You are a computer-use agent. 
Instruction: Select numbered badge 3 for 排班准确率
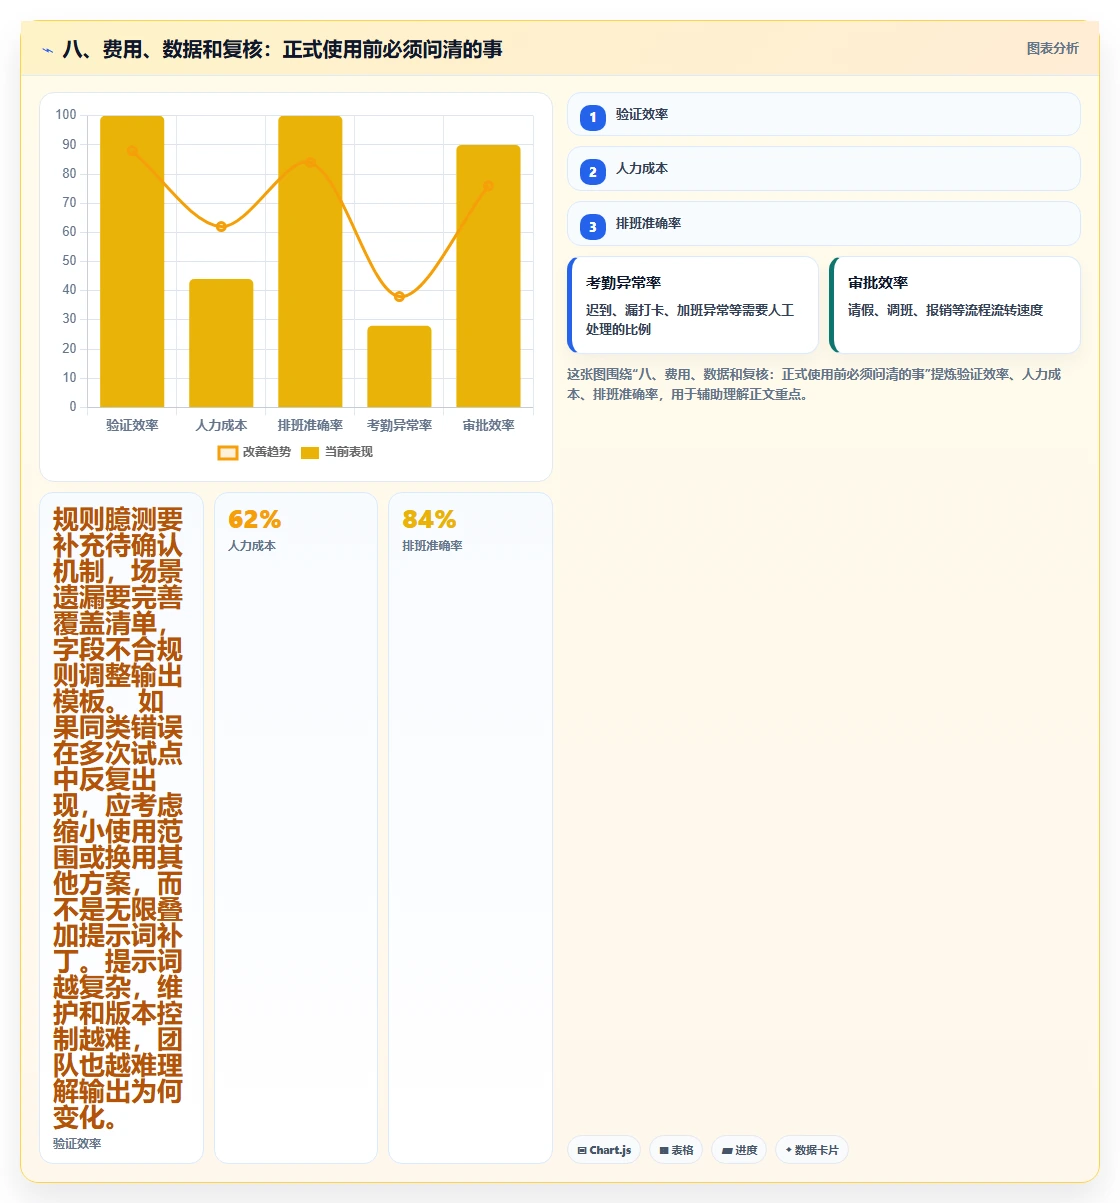tap(592, 226)
